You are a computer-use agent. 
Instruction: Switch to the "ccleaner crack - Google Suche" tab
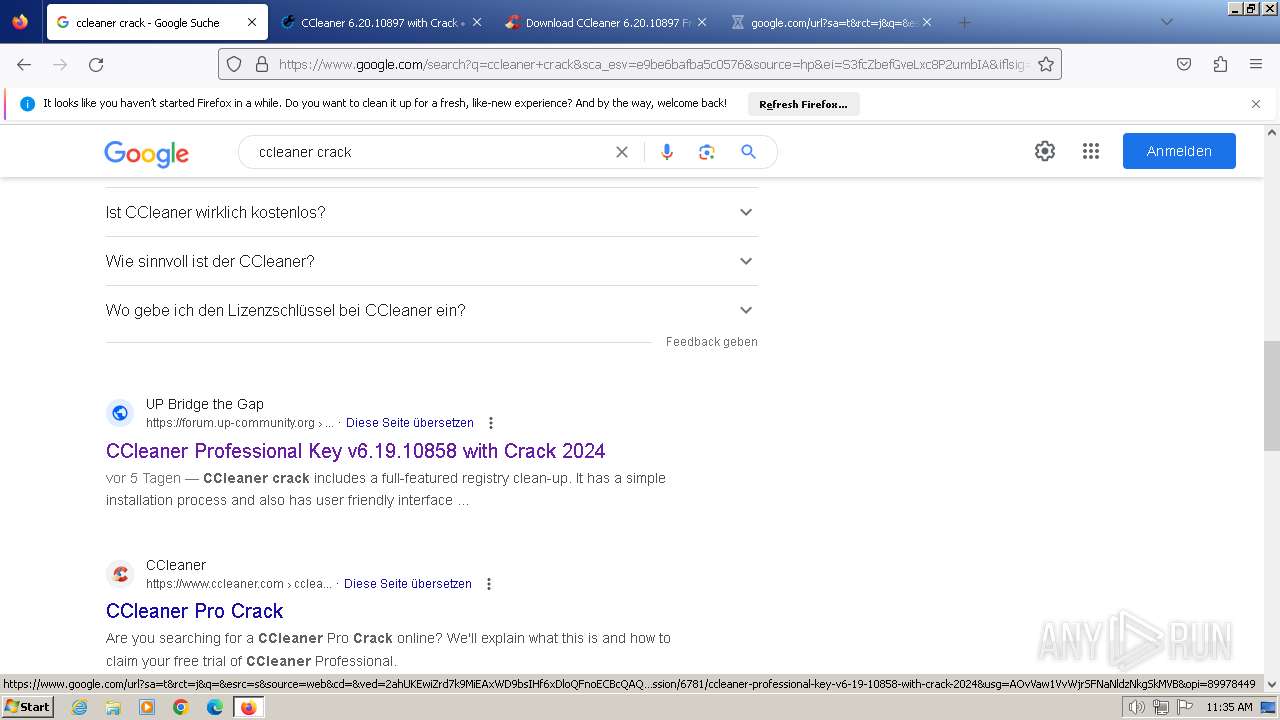[x=147, y=22]
